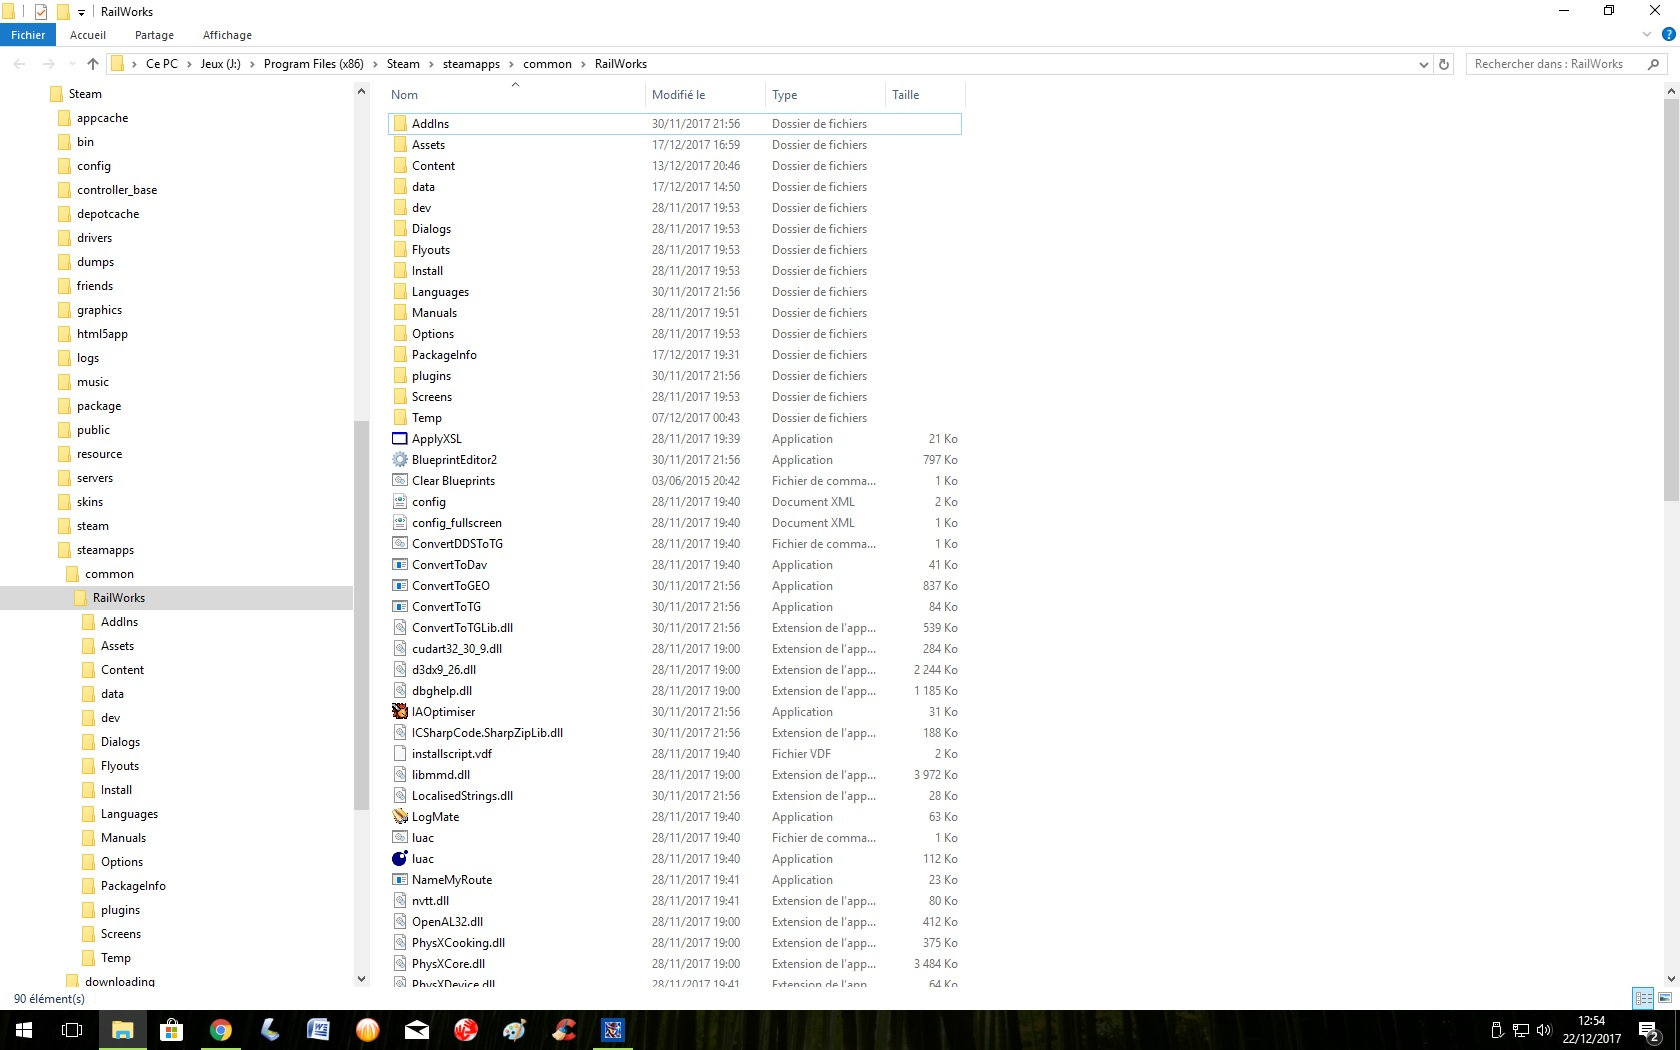1680x1050 pixels.
Task: Select the html5app folder in the tree
Action: pos(102,334)
